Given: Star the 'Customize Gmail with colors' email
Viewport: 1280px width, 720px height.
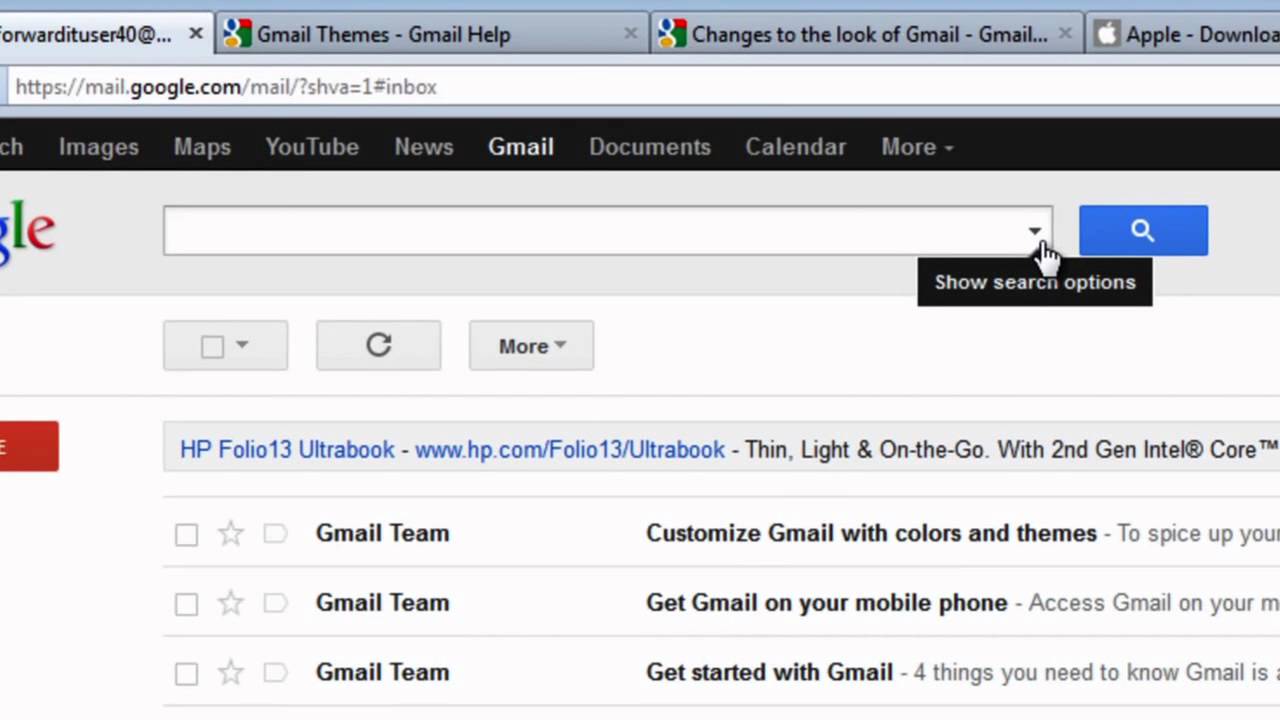Looking at the screenshot, I should (231, 534).
